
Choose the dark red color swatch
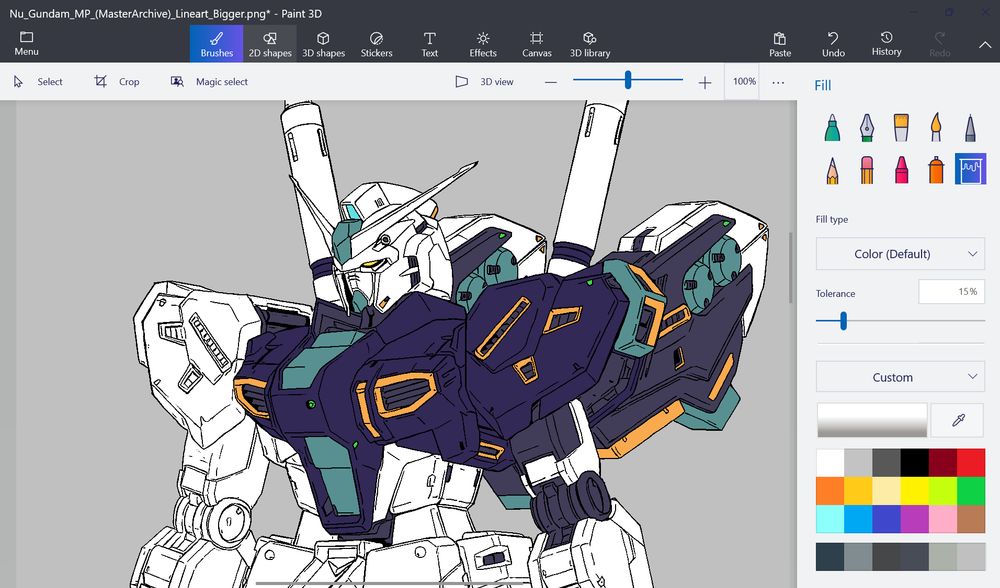(x=943, y=463)
